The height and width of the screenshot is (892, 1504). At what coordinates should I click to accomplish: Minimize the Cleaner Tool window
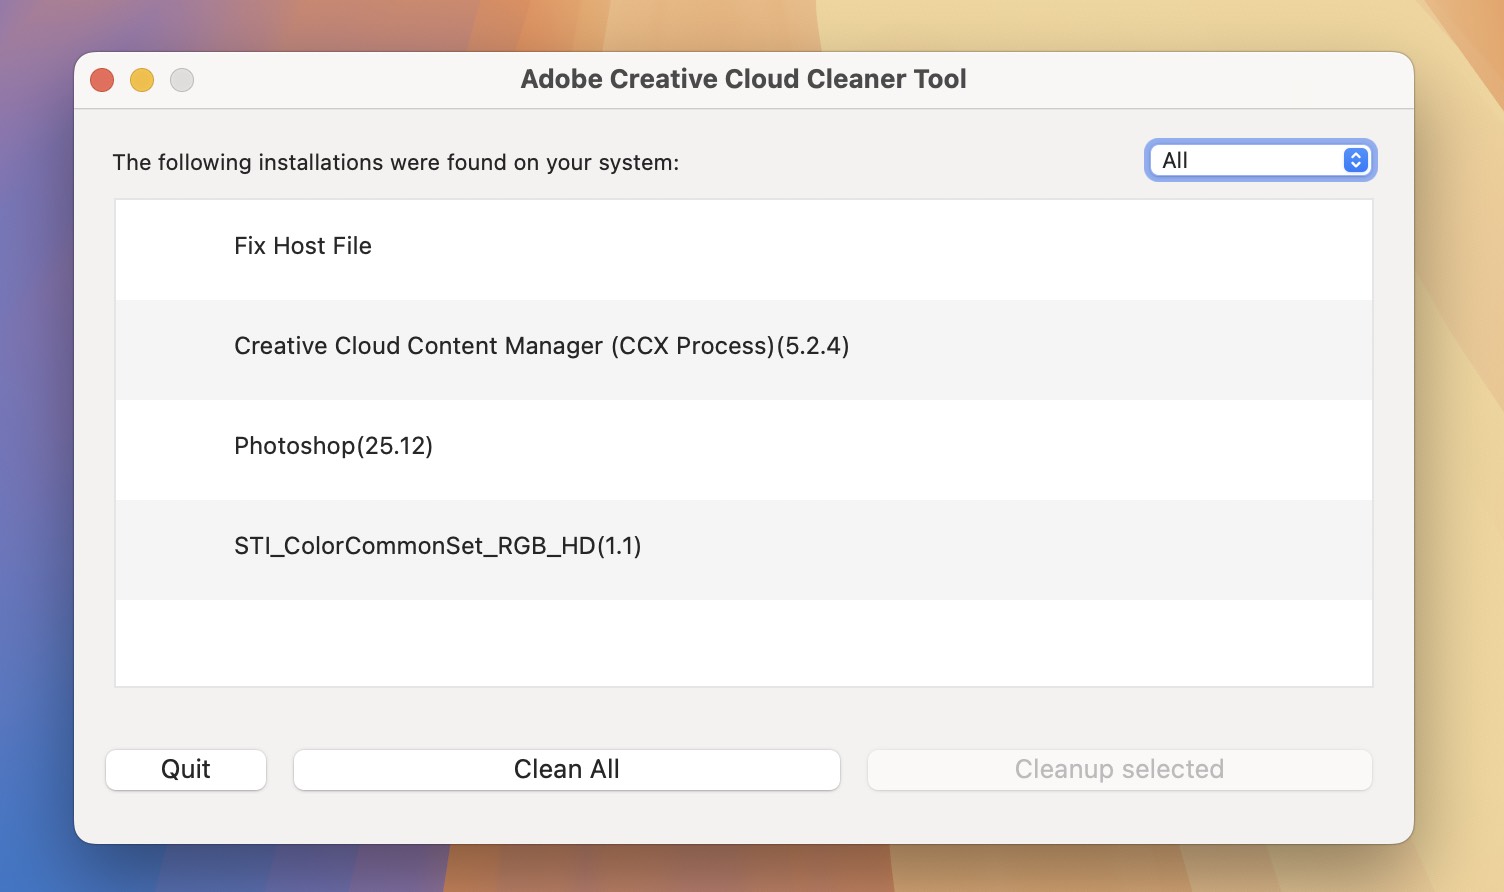point(142,80)
